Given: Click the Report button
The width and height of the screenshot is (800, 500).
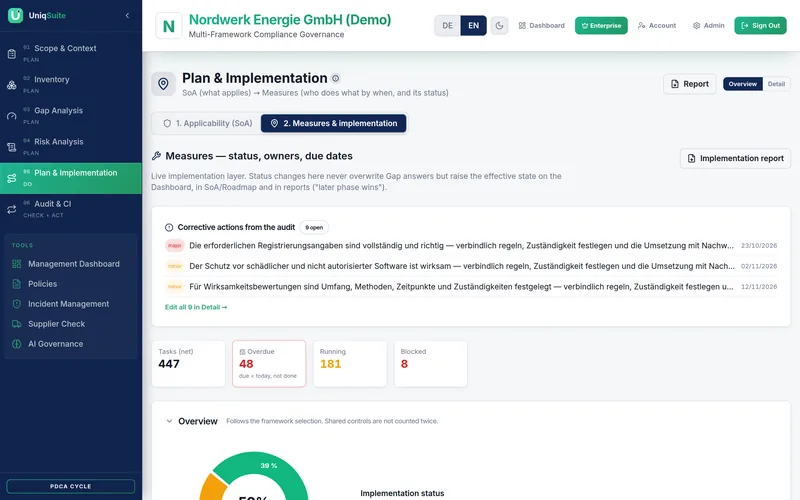Looking at the screenshot, I should (689, 84).
